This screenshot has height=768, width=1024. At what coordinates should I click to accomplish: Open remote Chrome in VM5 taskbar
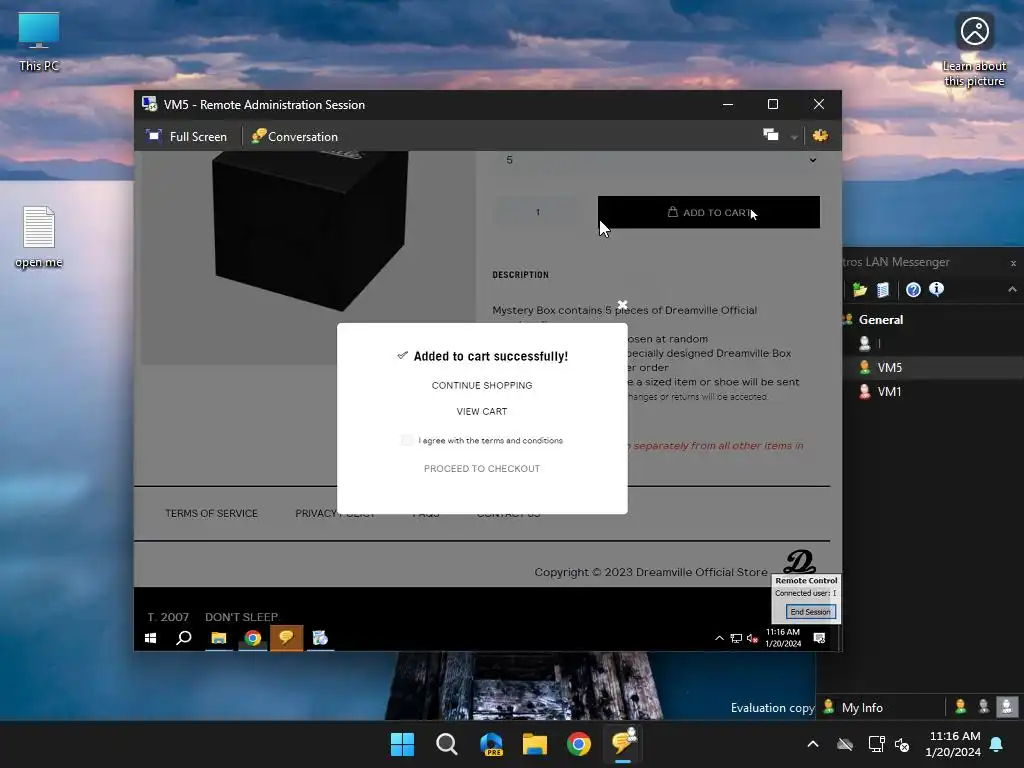click(x=253, y=638)
